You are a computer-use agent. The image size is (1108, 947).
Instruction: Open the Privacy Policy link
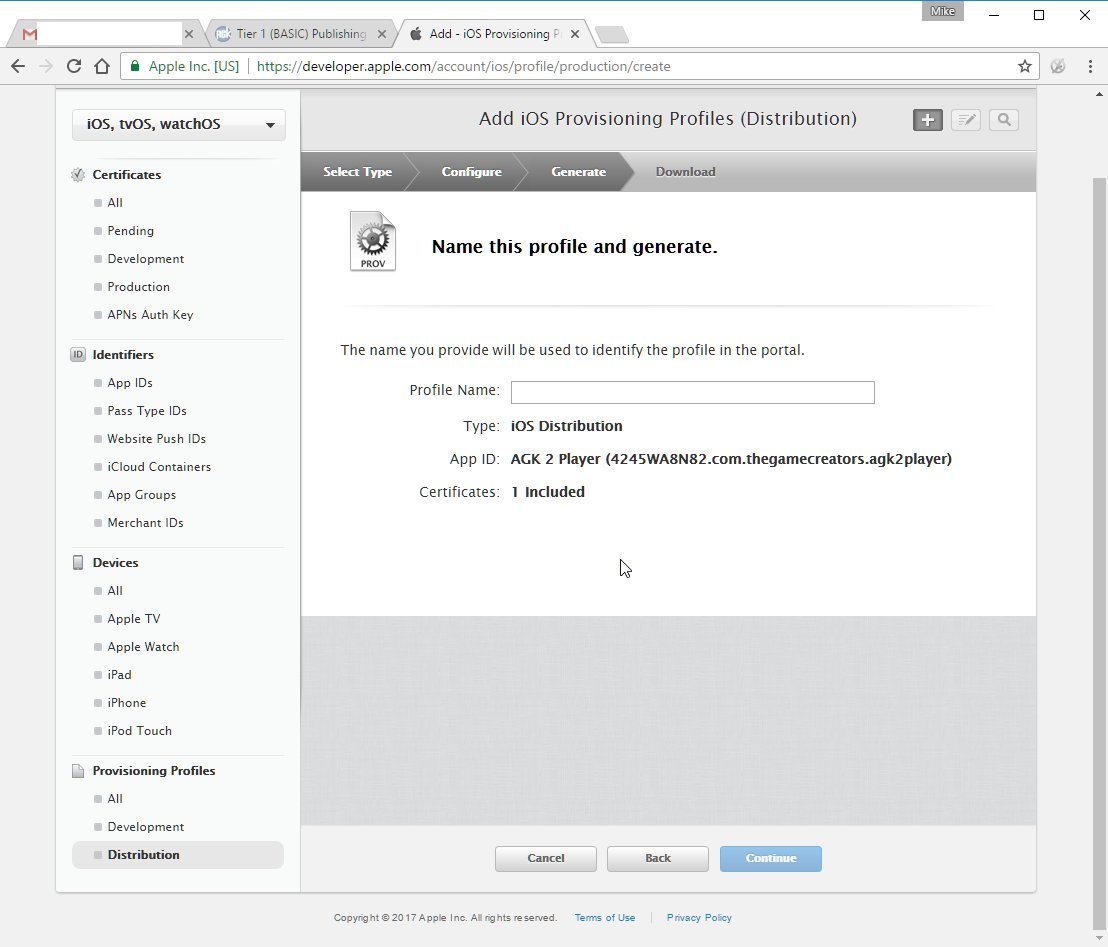tap(699, 918)
